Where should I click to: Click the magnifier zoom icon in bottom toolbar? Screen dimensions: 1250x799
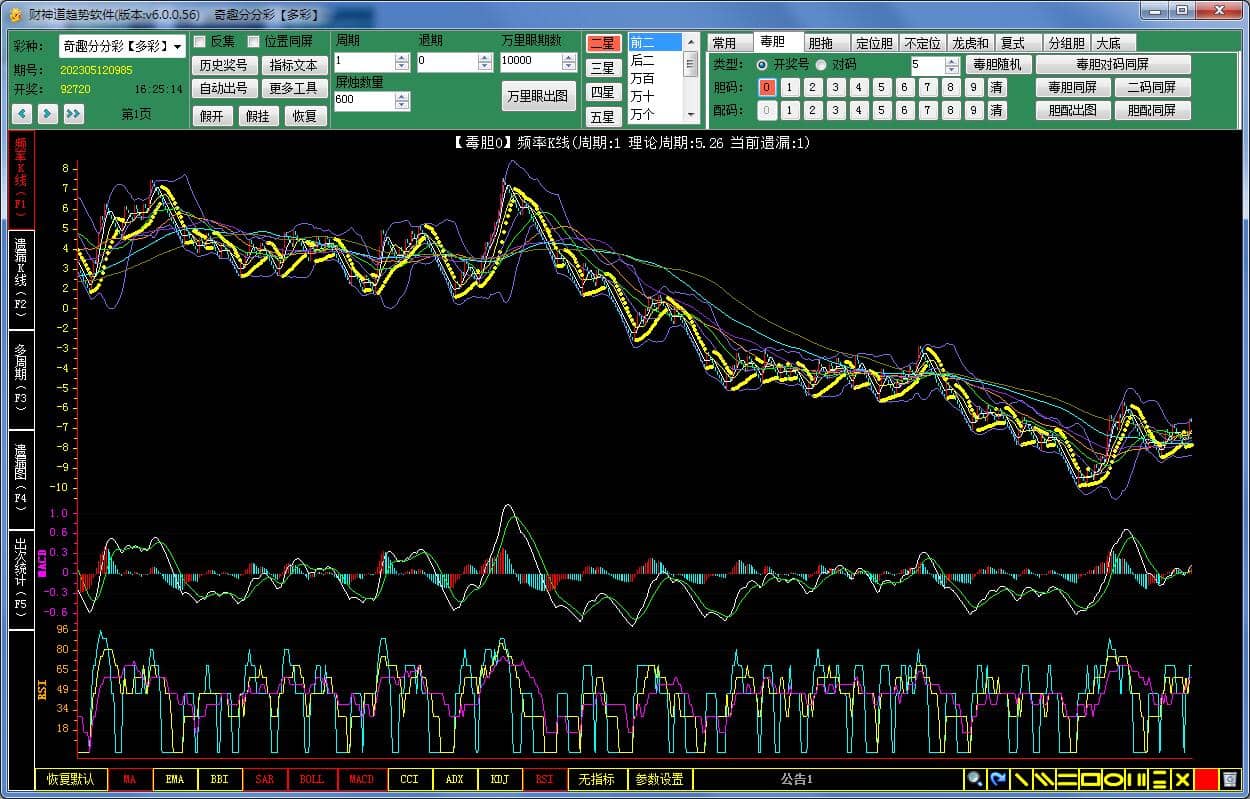pyautogui.click(x=974, y=779)
